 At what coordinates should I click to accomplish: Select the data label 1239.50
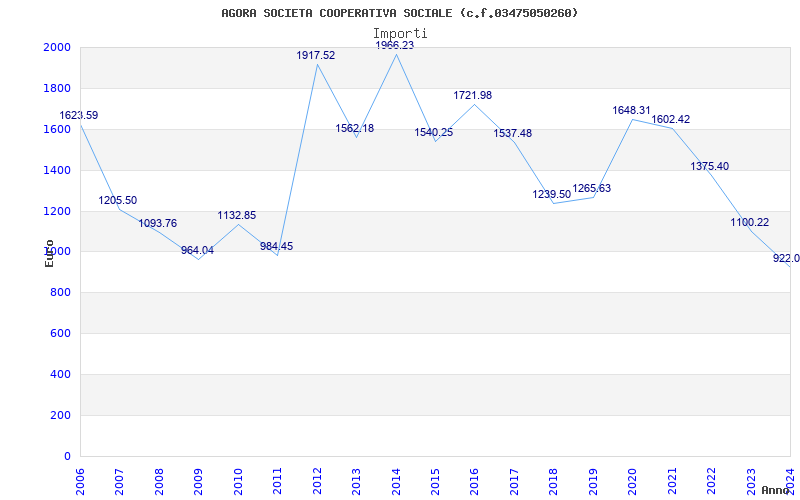[552, 194]
